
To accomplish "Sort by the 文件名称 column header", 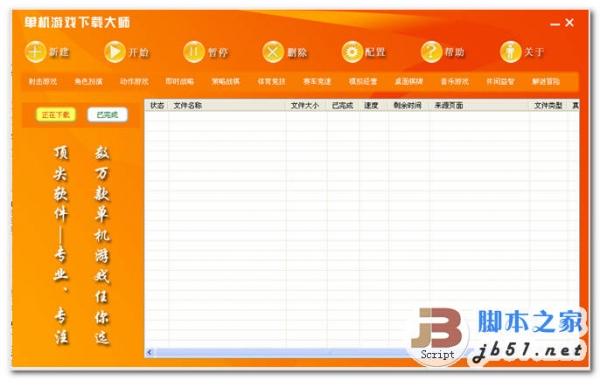I will click(227, 105).
